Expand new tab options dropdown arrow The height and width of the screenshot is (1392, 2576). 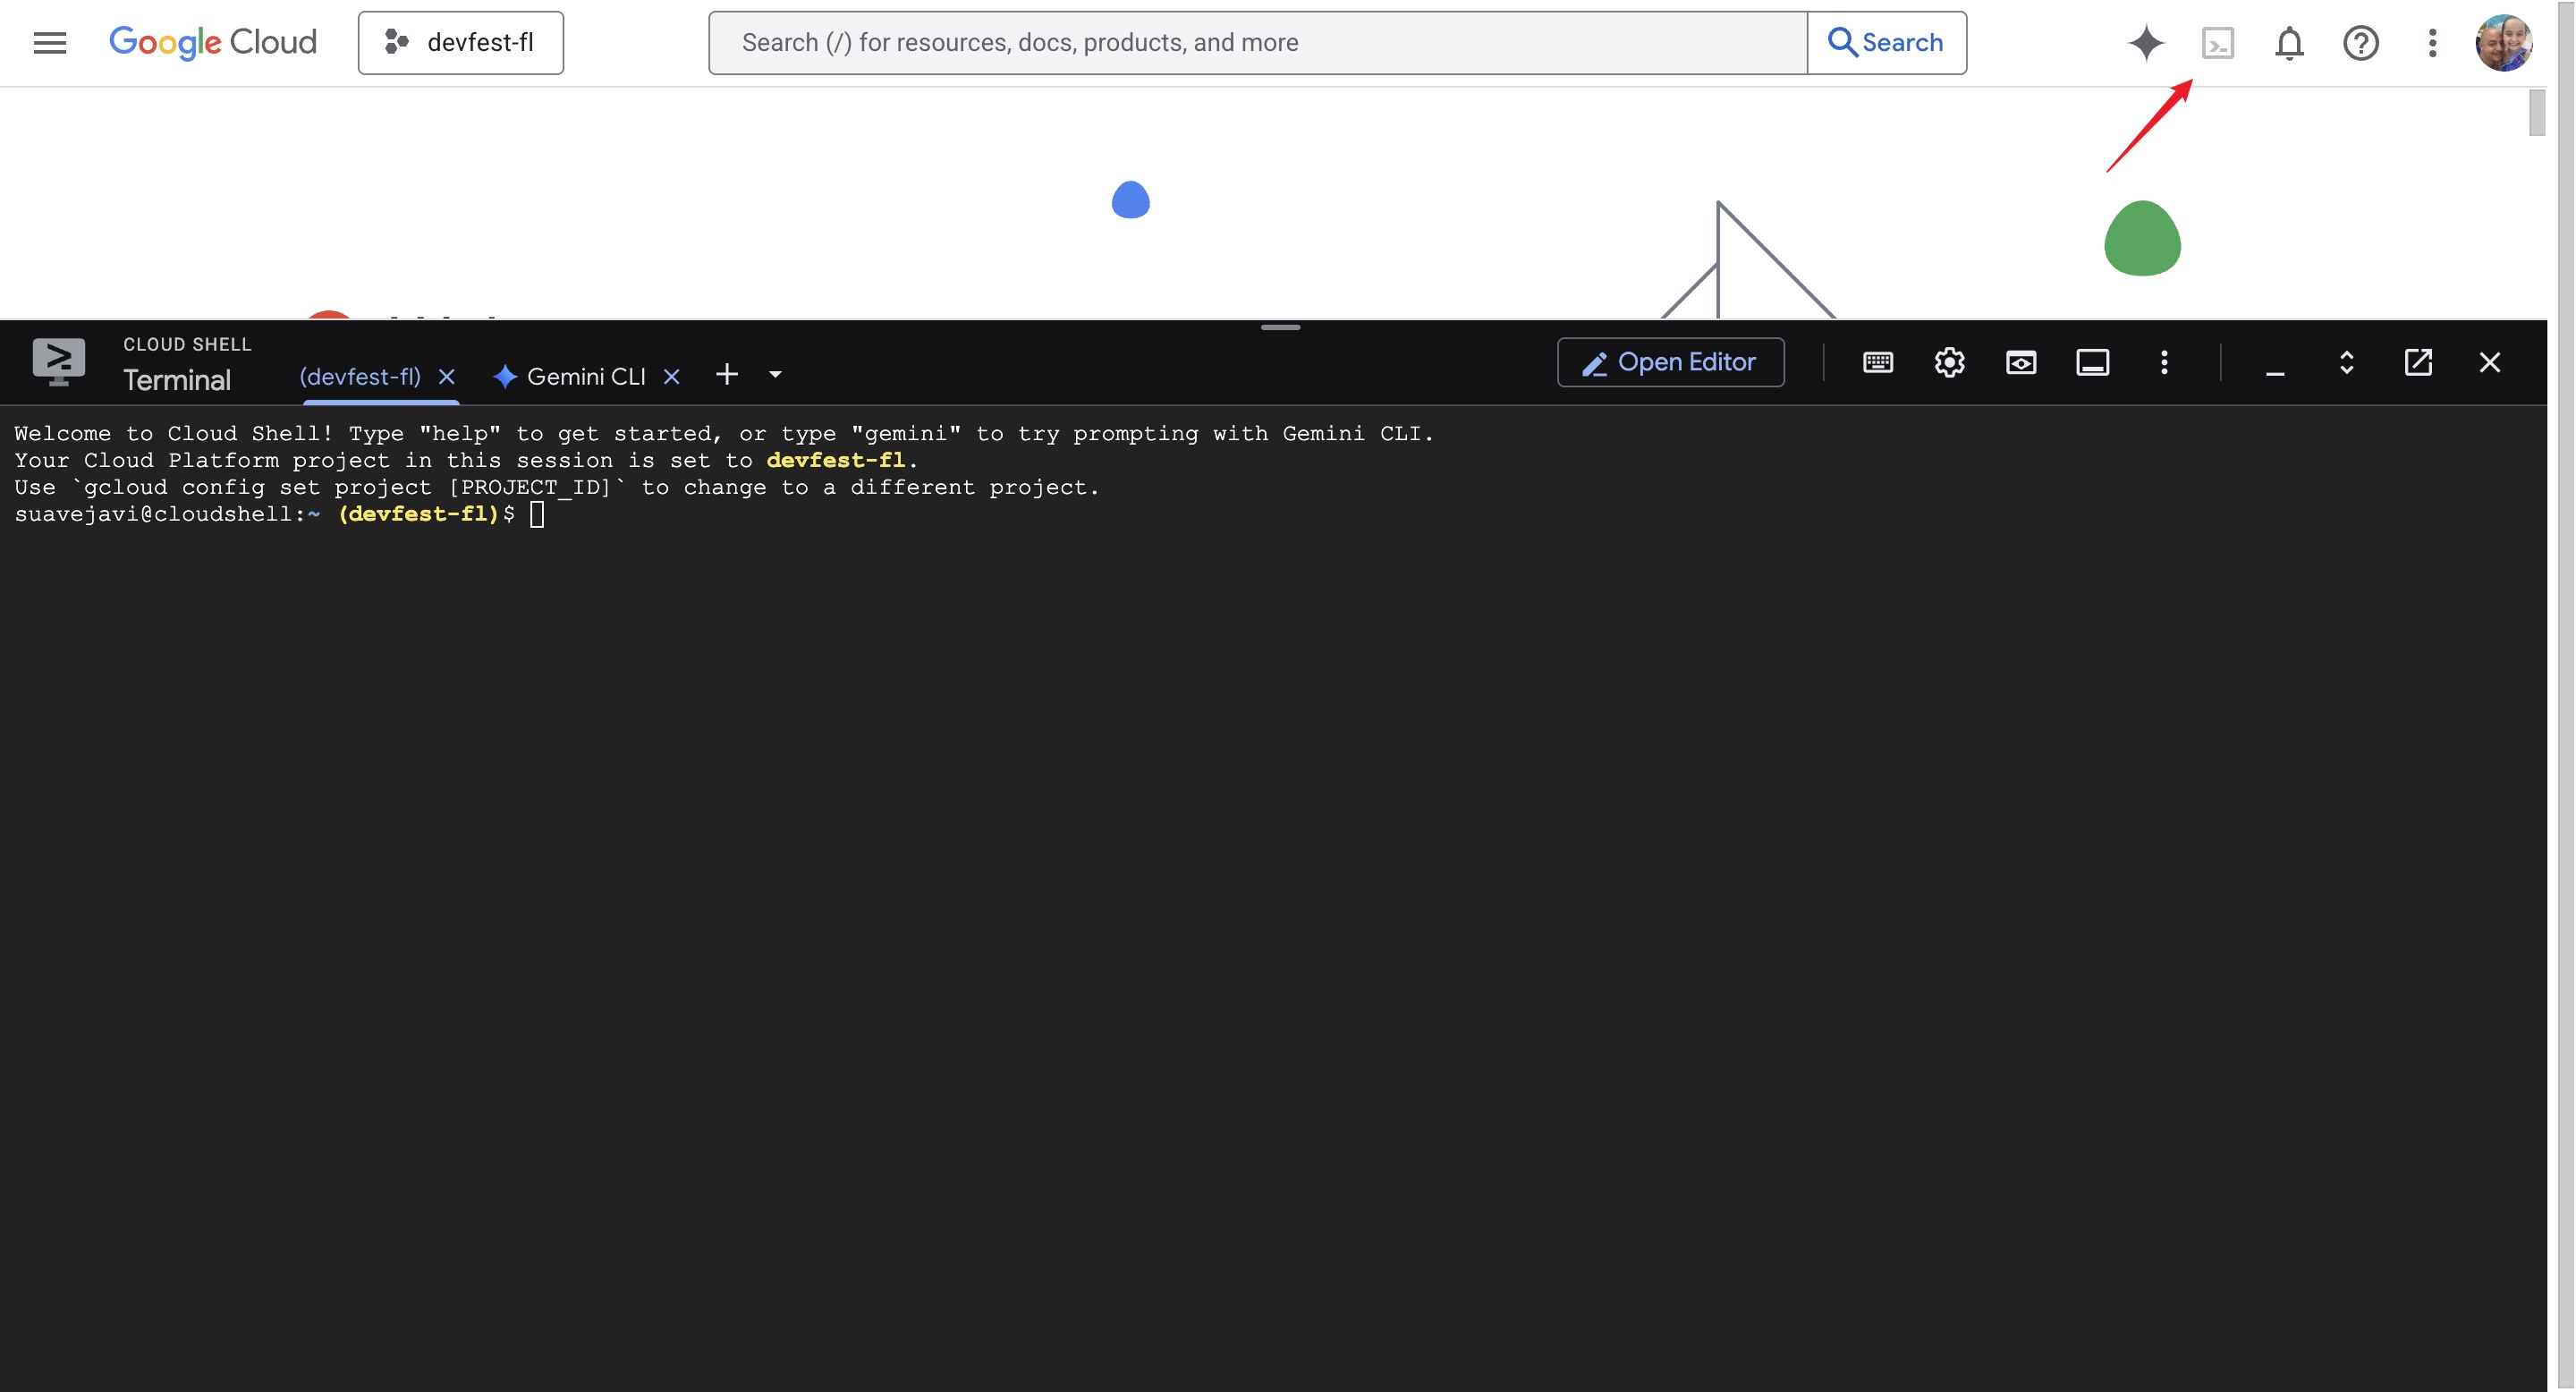pos(775,375)
